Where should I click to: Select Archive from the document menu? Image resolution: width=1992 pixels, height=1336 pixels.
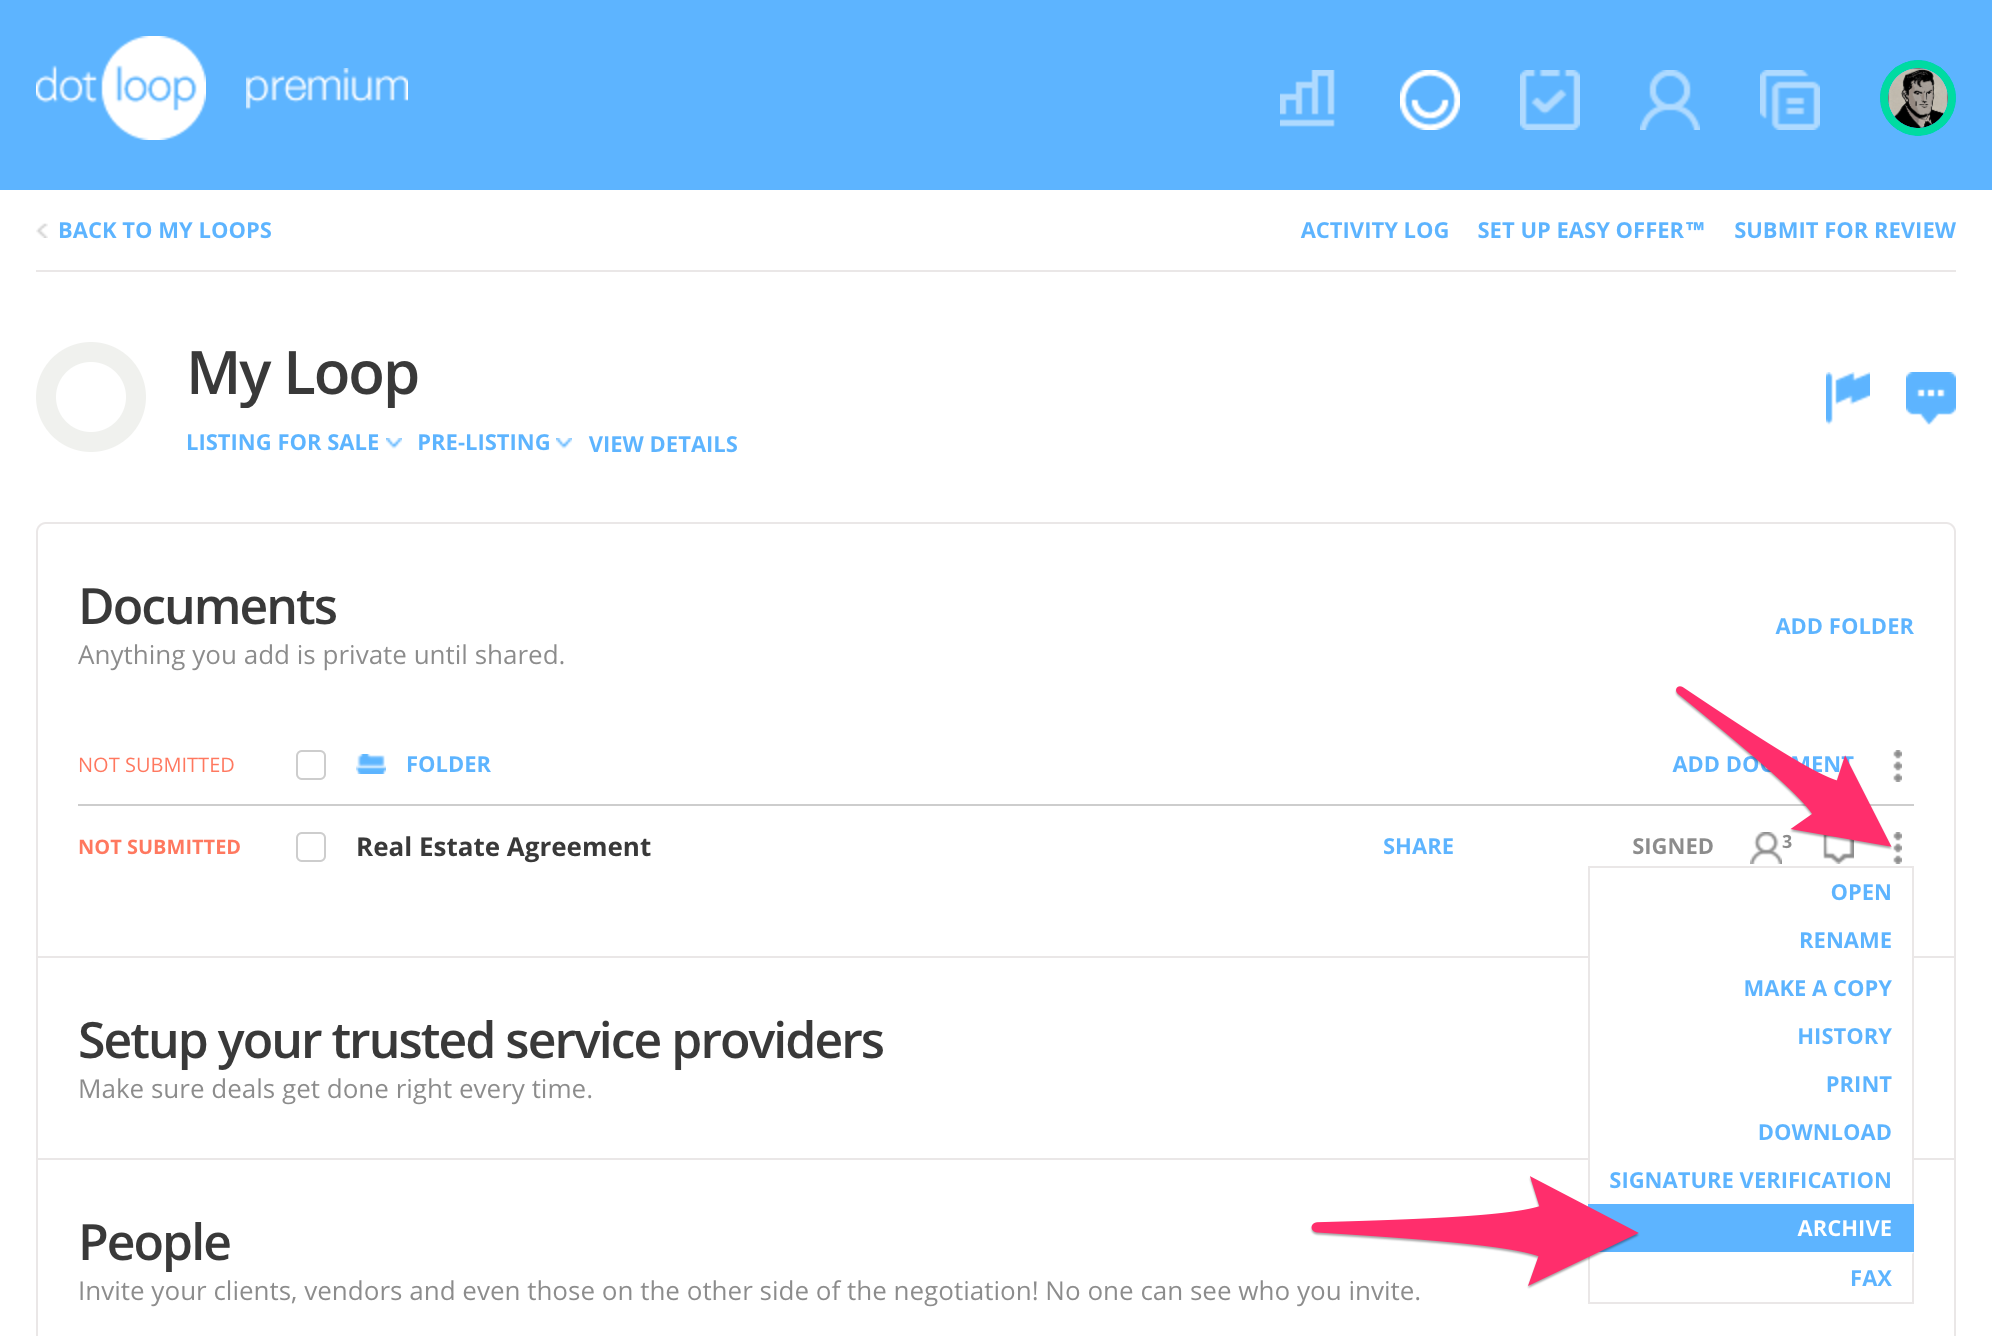point(1843,1228)
